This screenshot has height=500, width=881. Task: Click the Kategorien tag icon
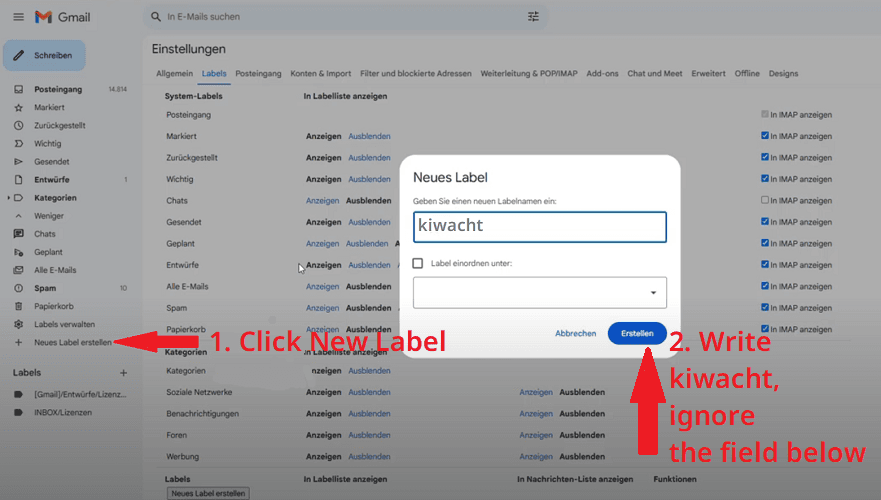[19, 198]
